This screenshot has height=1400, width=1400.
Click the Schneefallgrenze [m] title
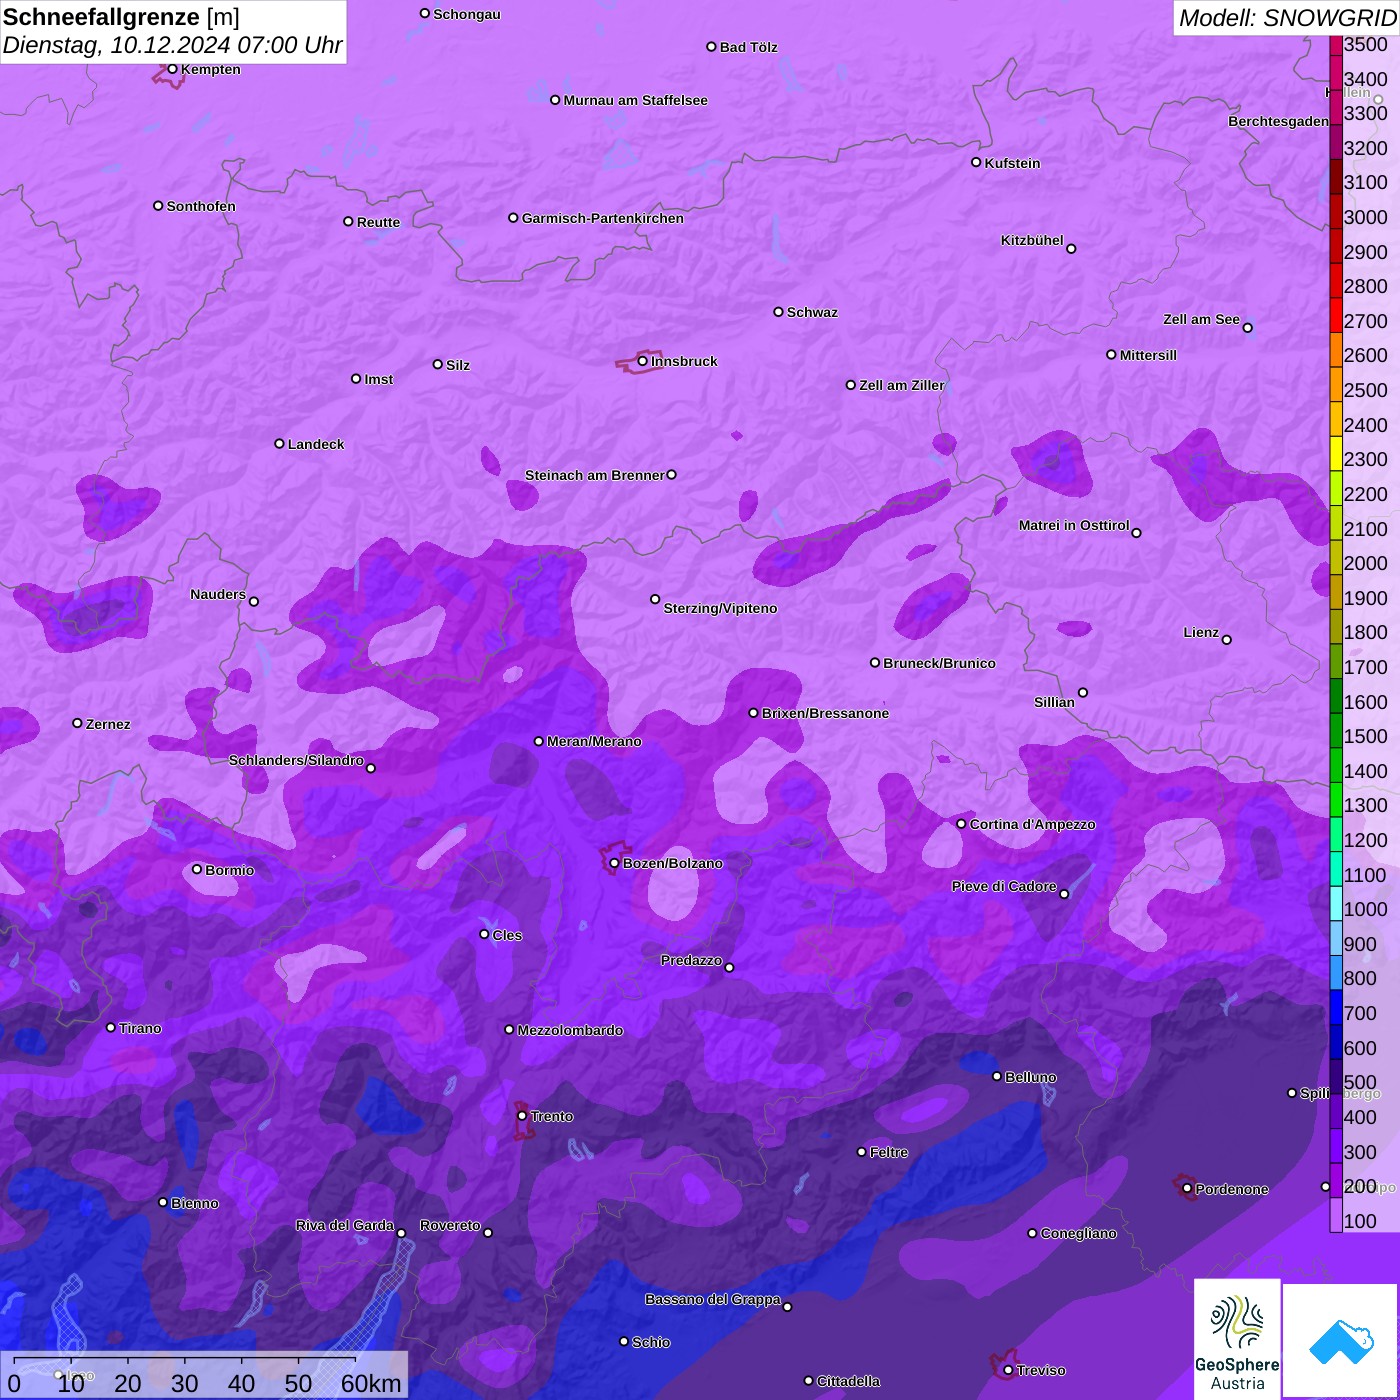pos(122,17)
